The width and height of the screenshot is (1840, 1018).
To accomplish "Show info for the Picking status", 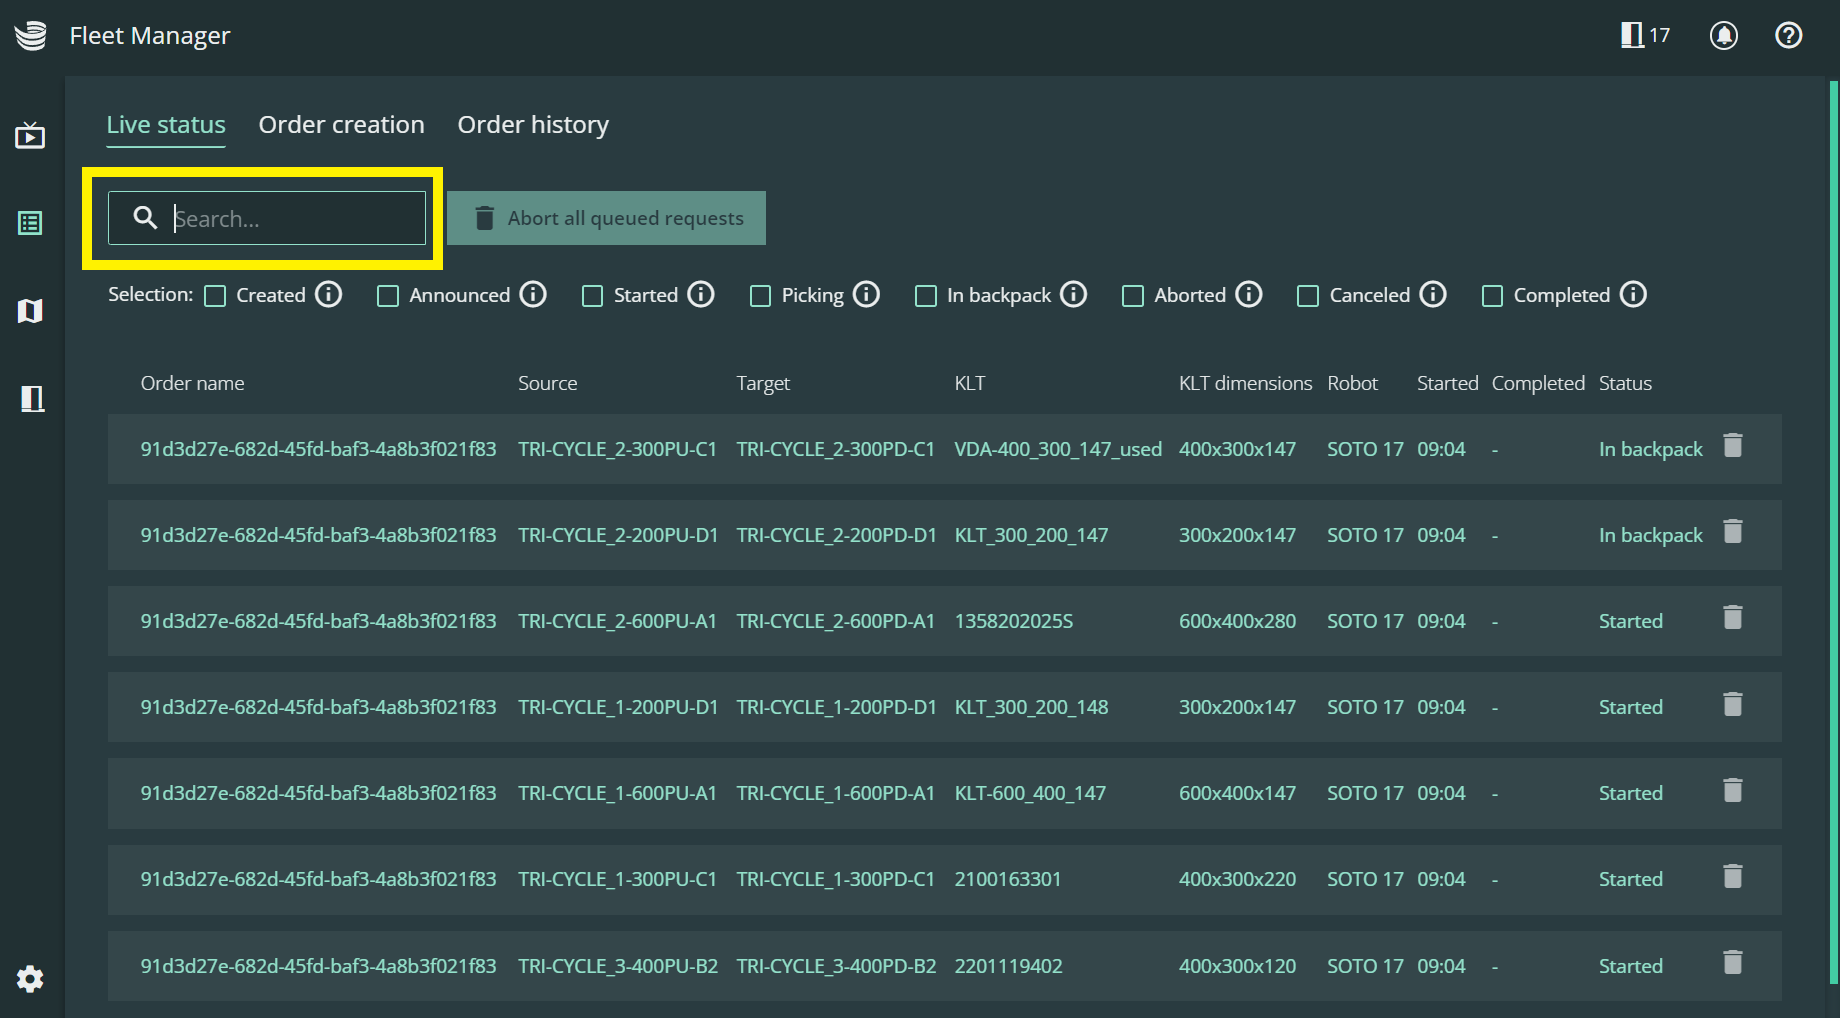I will pyautogui.click(x=866, y=295).
